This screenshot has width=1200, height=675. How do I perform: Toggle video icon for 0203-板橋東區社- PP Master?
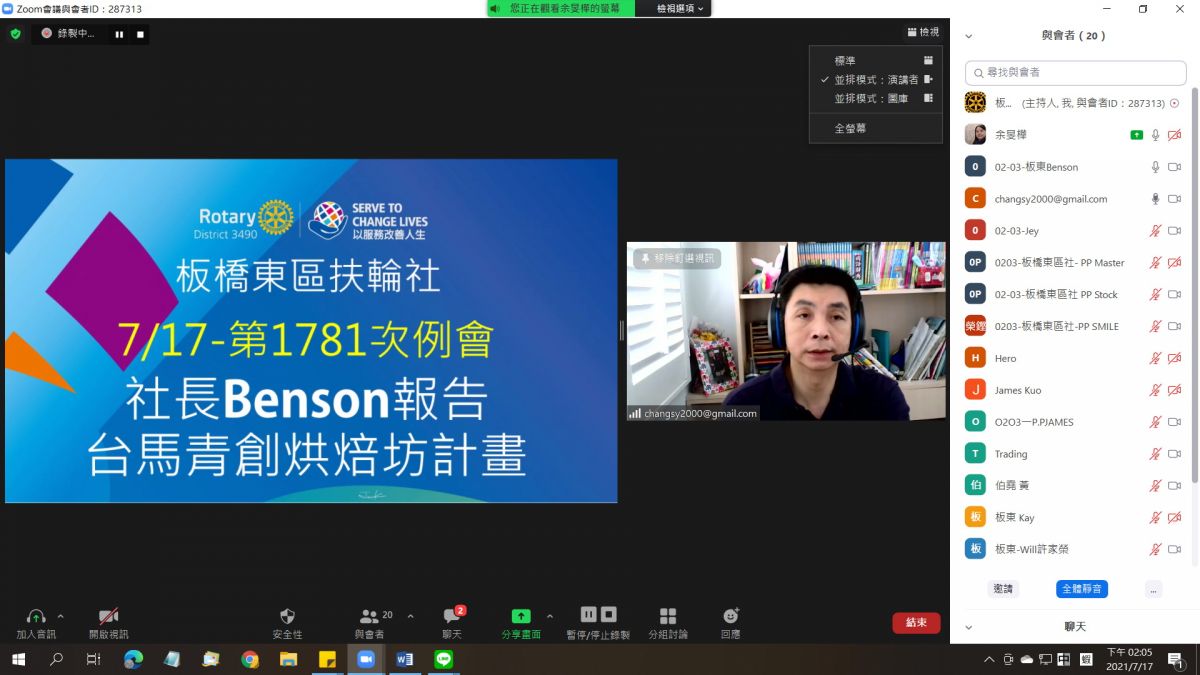(x=1175, y=263)
